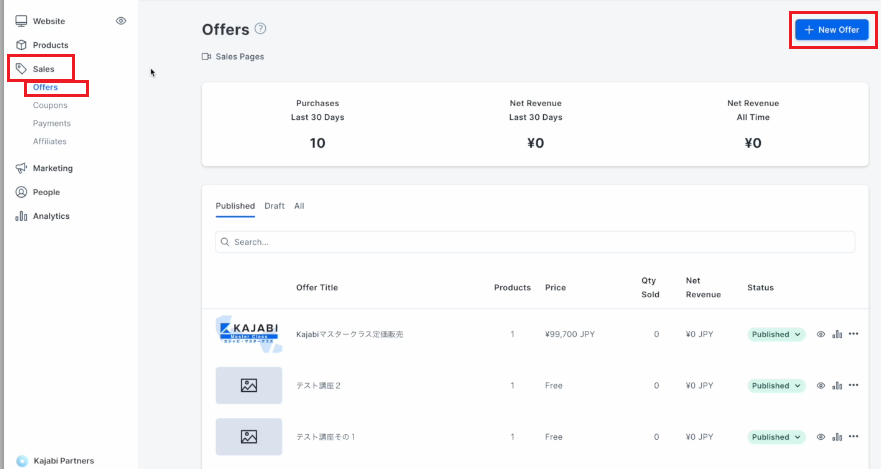
Task: Switch to the Published tab
Action: point(235,206)
